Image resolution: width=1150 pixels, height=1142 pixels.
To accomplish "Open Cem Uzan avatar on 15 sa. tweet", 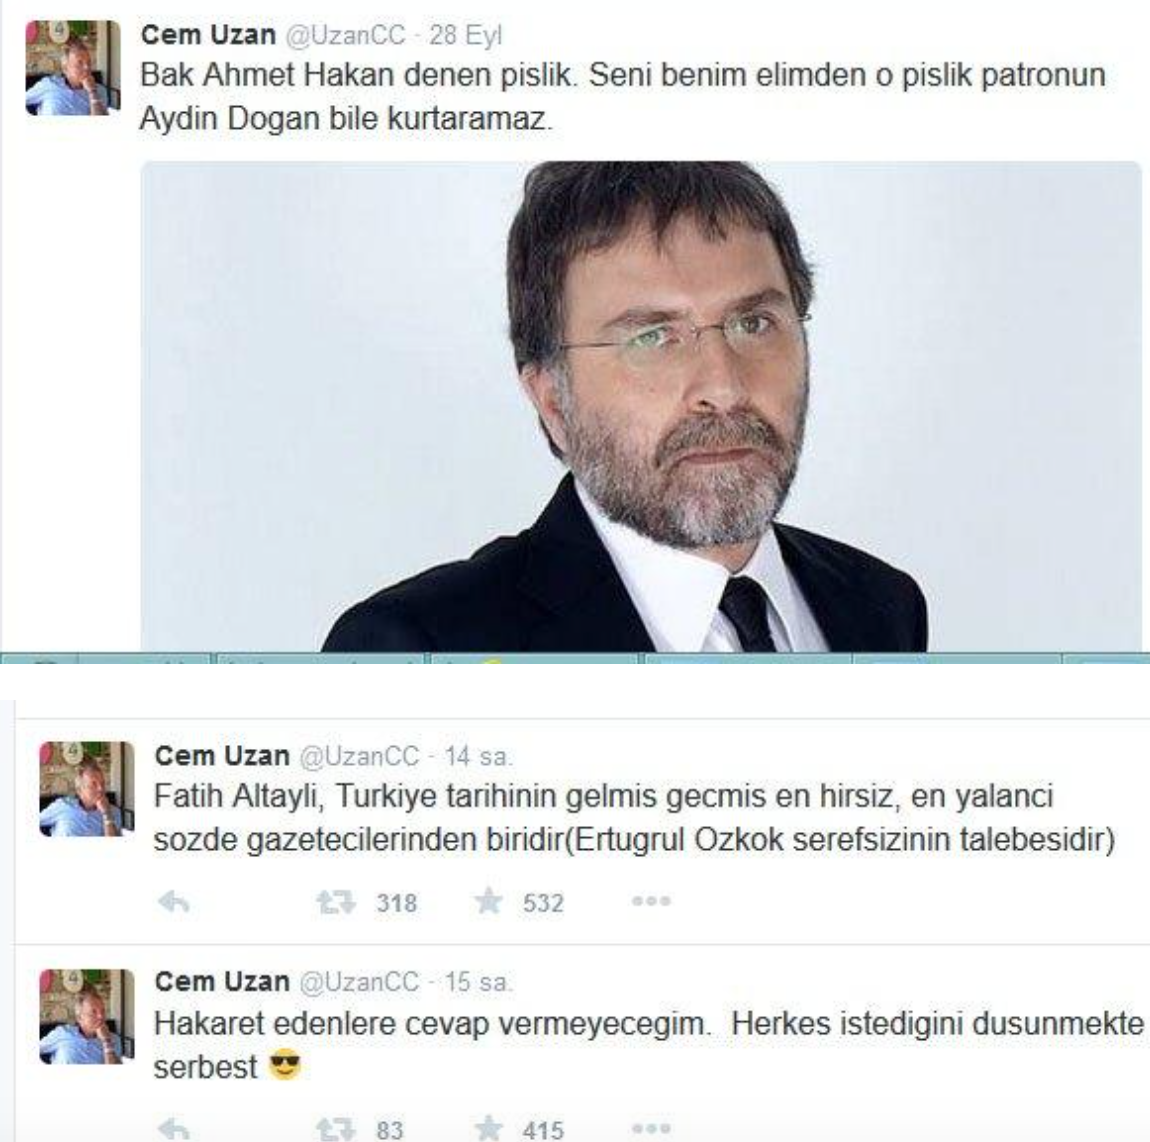I will click(87, 1017).
